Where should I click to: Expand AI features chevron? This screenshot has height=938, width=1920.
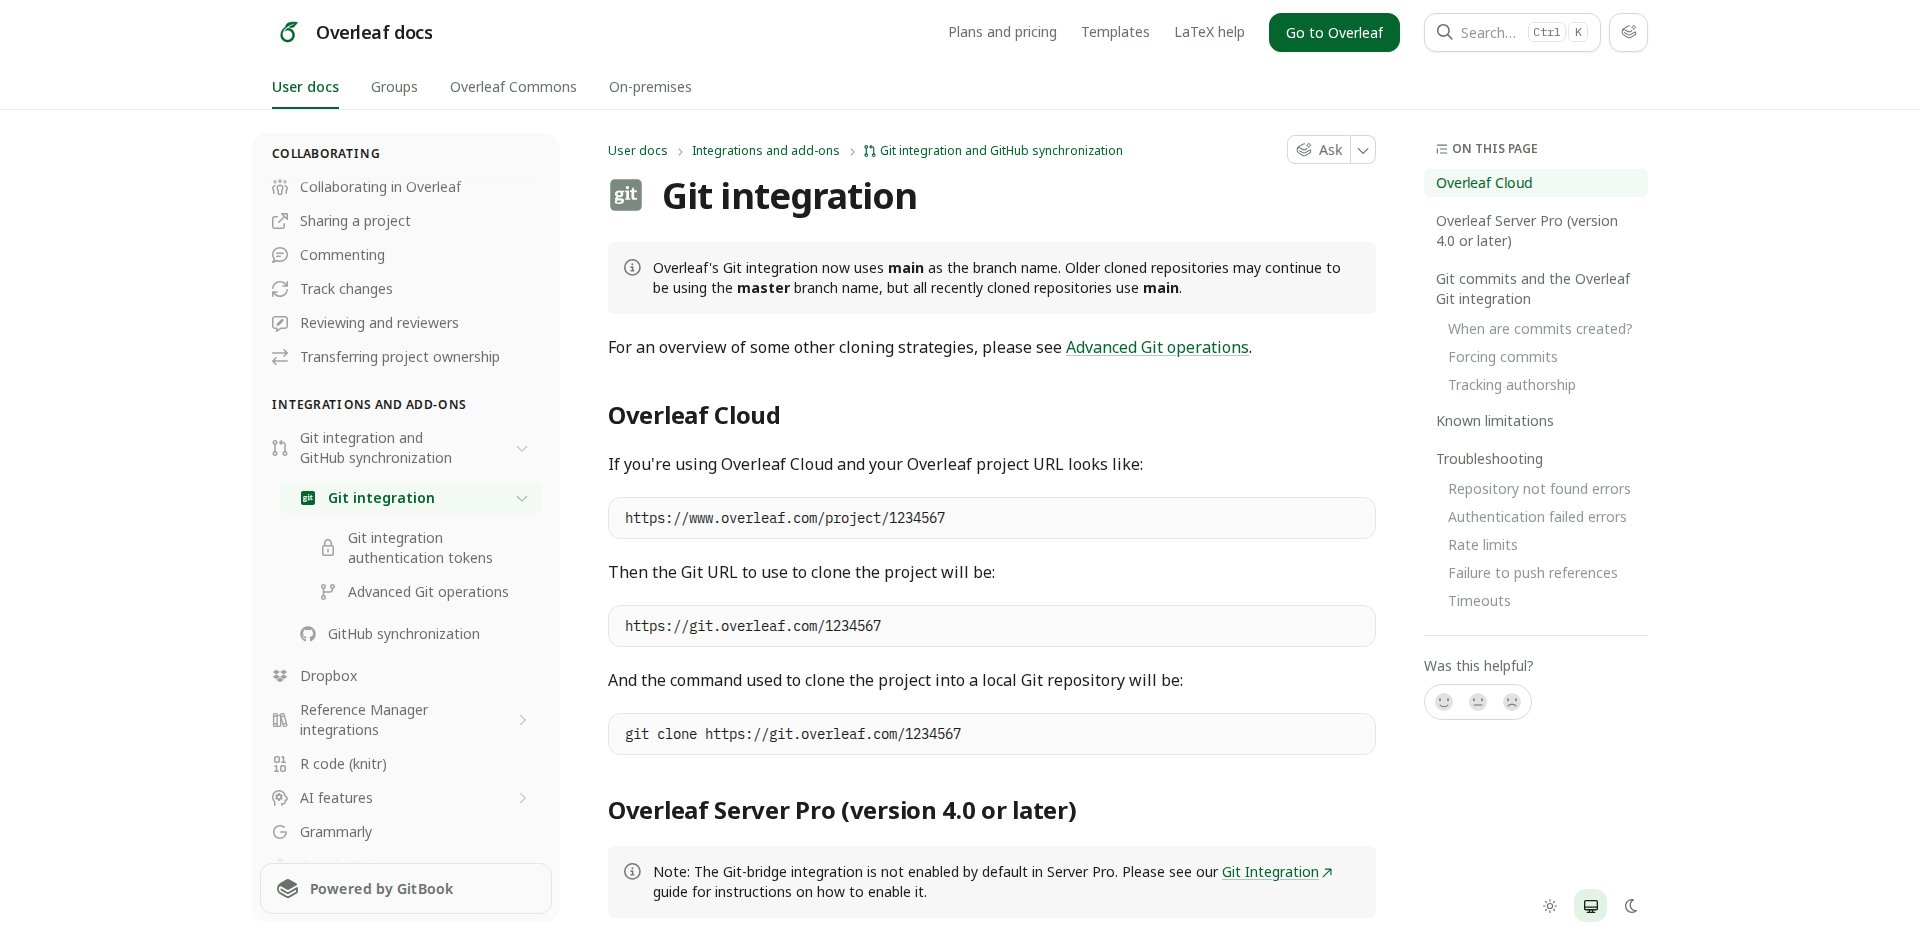(x=522, y=798)
